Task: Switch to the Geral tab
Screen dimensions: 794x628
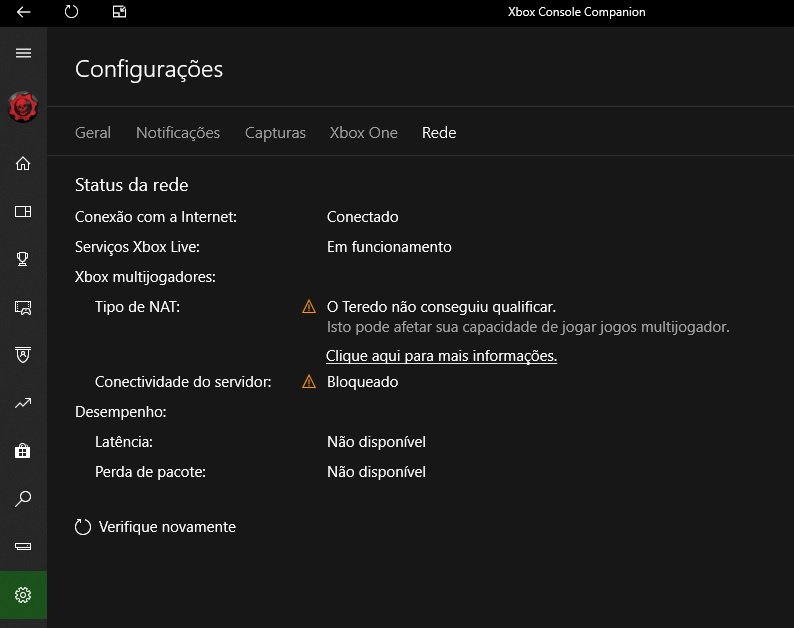Action: (93, 133)
